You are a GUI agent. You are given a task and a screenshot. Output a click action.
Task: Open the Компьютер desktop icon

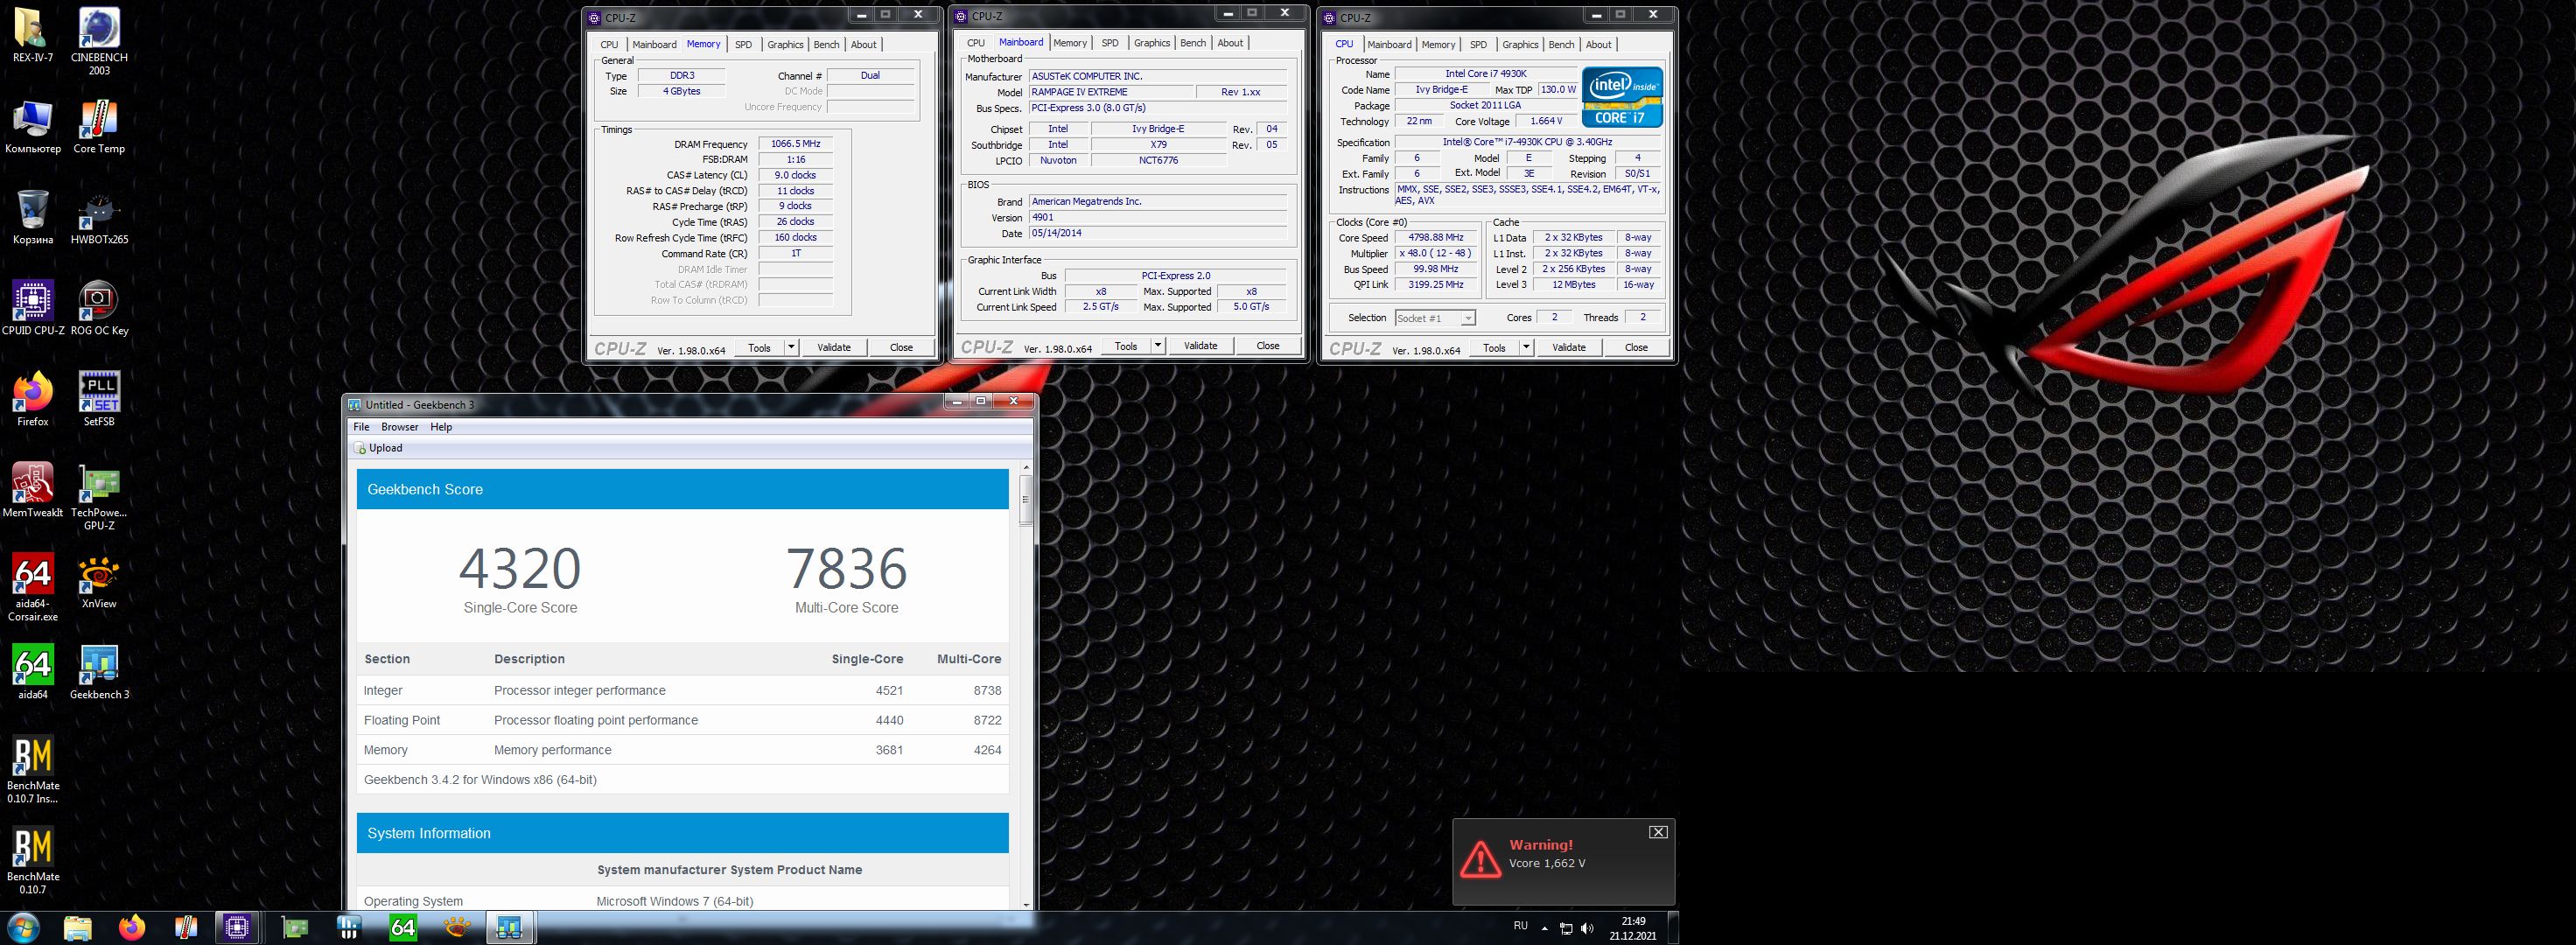33,127
